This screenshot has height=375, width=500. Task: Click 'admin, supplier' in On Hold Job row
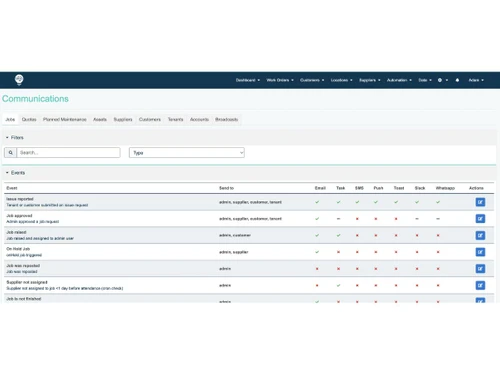coord(234,252)
